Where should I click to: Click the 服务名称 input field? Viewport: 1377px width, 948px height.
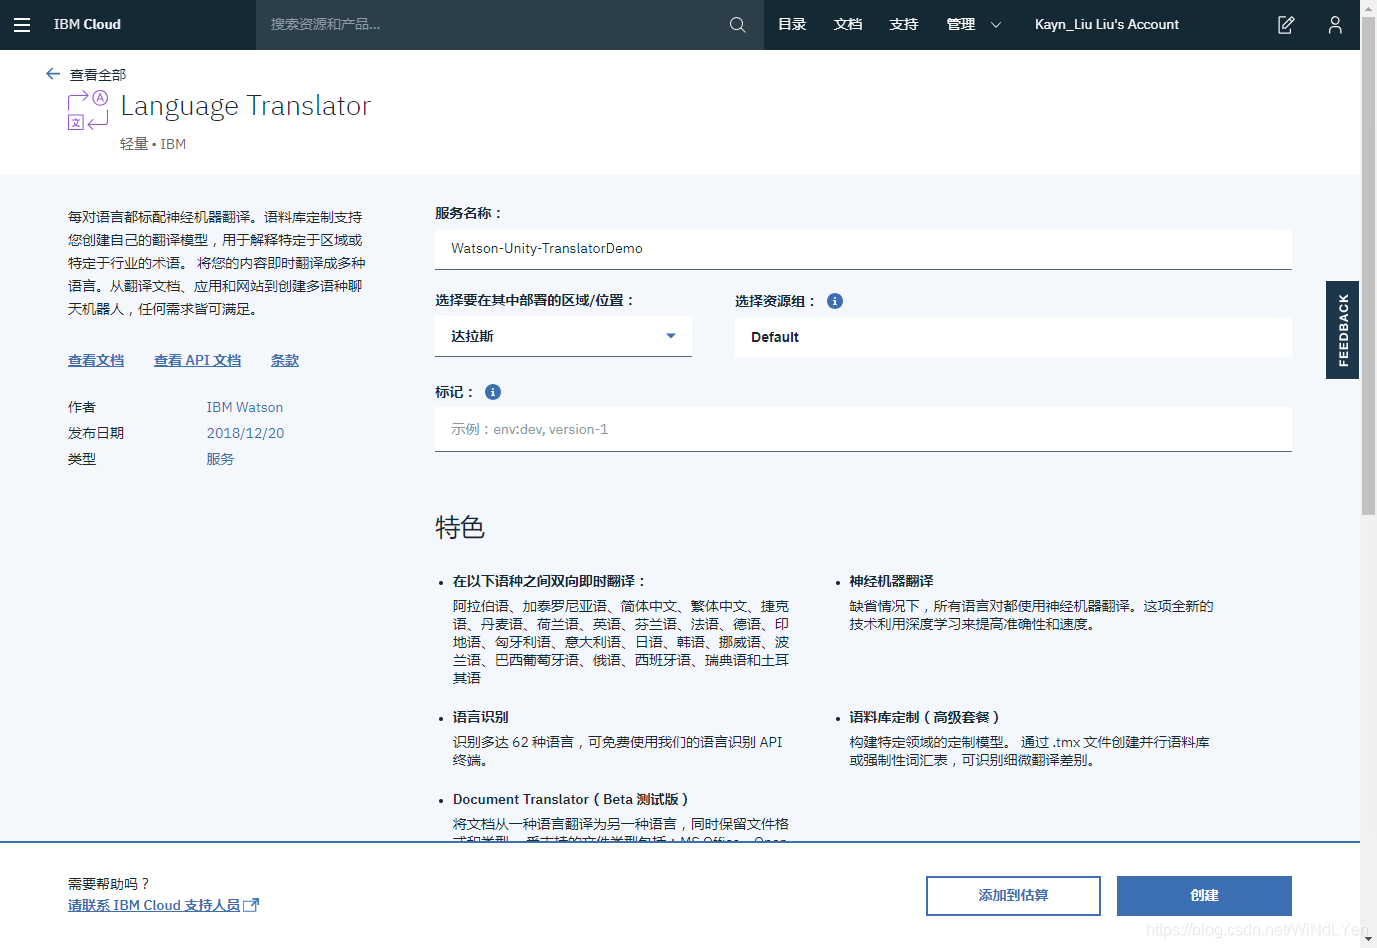tap(863, 249)
